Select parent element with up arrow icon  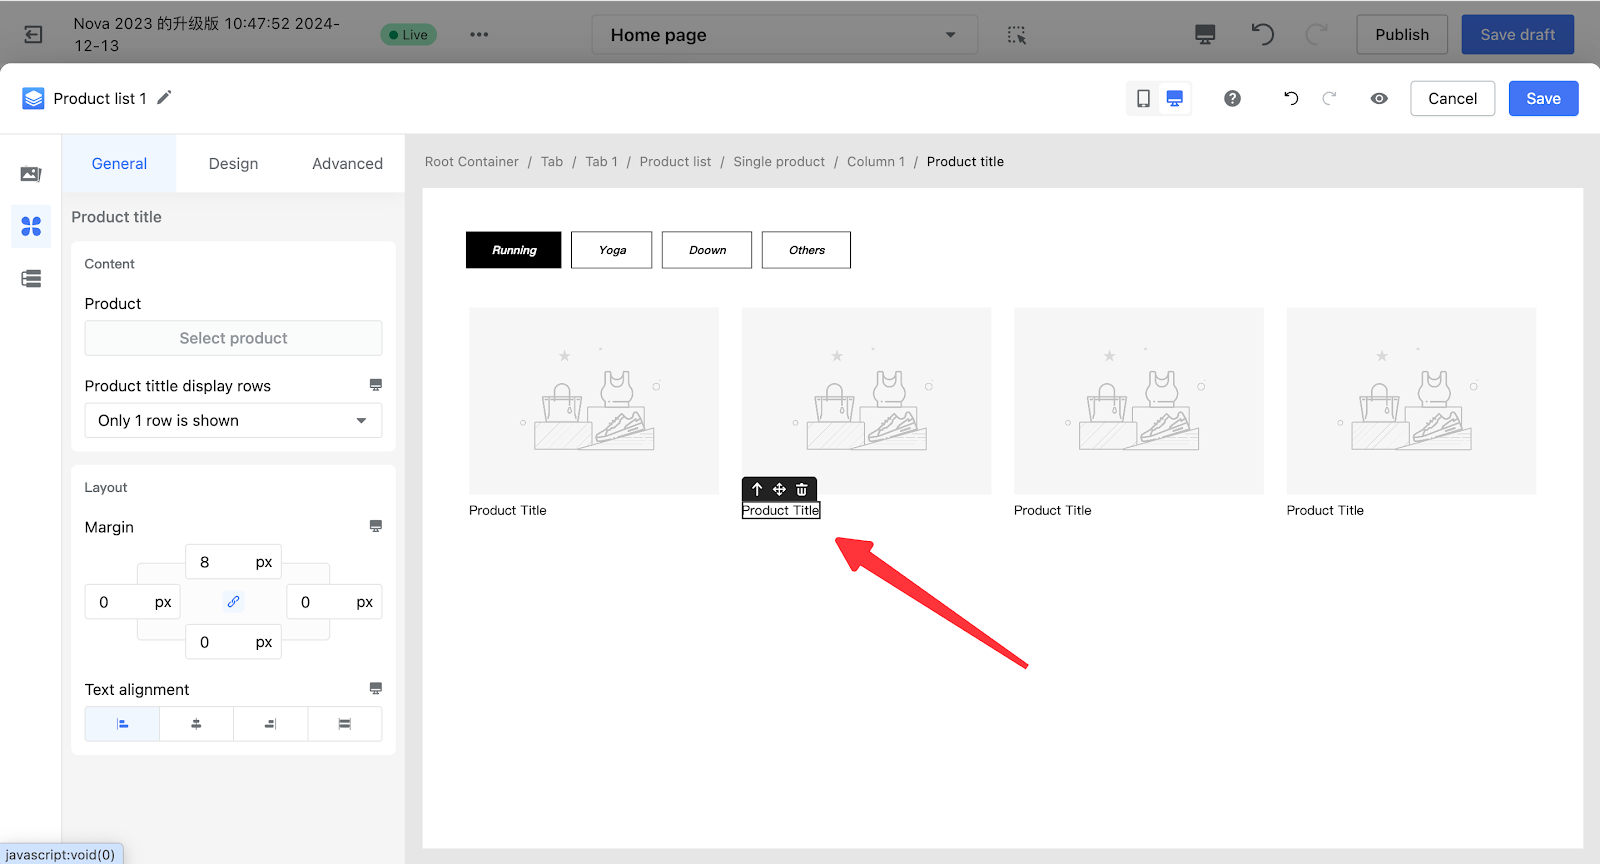[x=757, y=489]
